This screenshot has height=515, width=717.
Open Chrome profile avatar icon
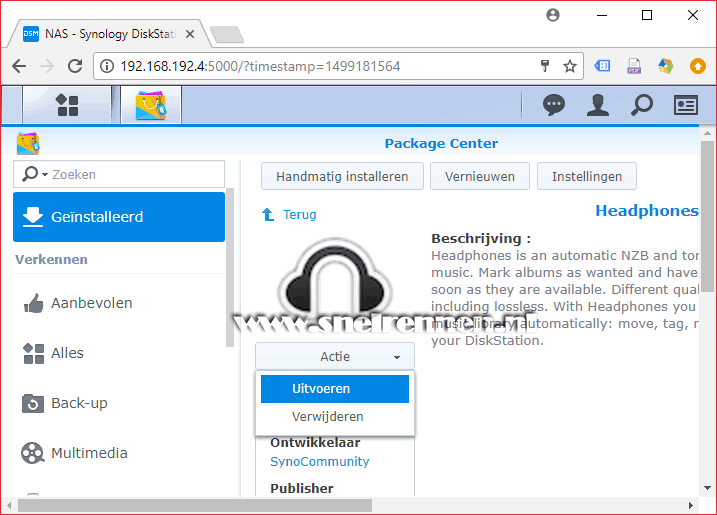pyautogui.click(x=553, y=15)
